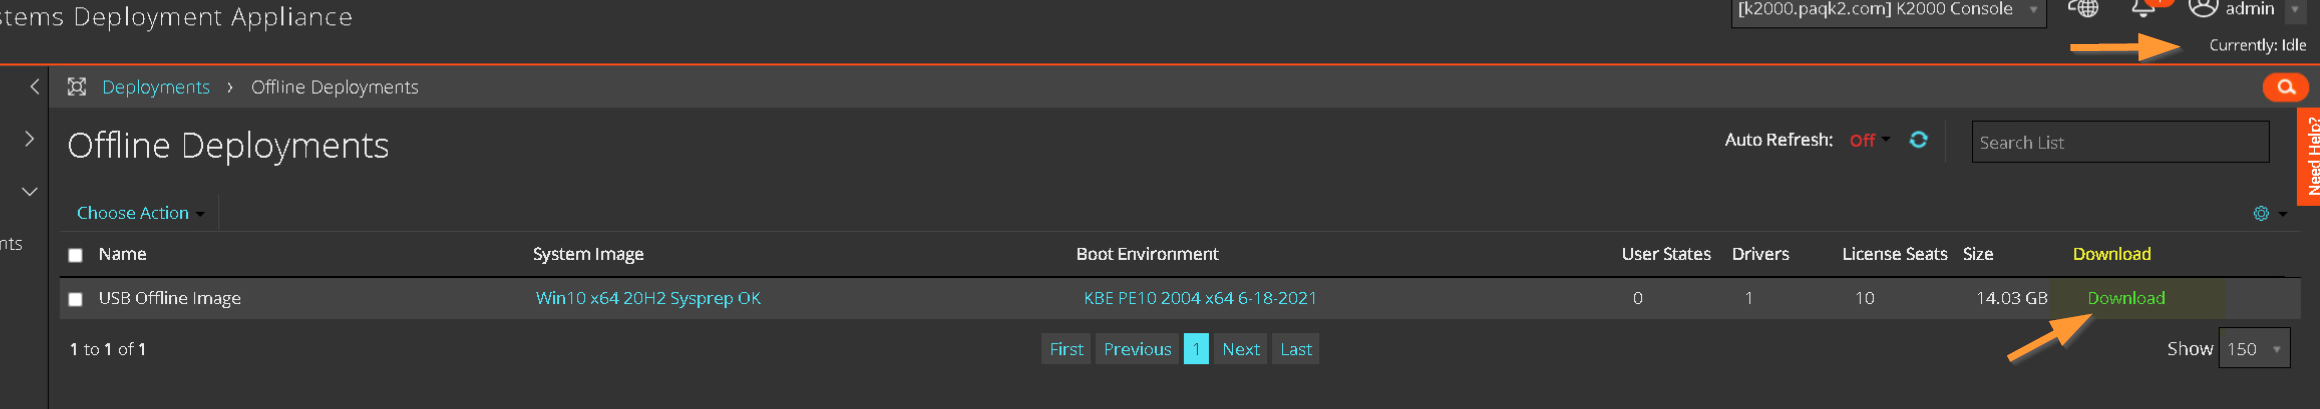Image resolution: width=2320 pixels, height=409 pixels.
Task: Open the gear settings icon above table
Action: pos(2261,213)
